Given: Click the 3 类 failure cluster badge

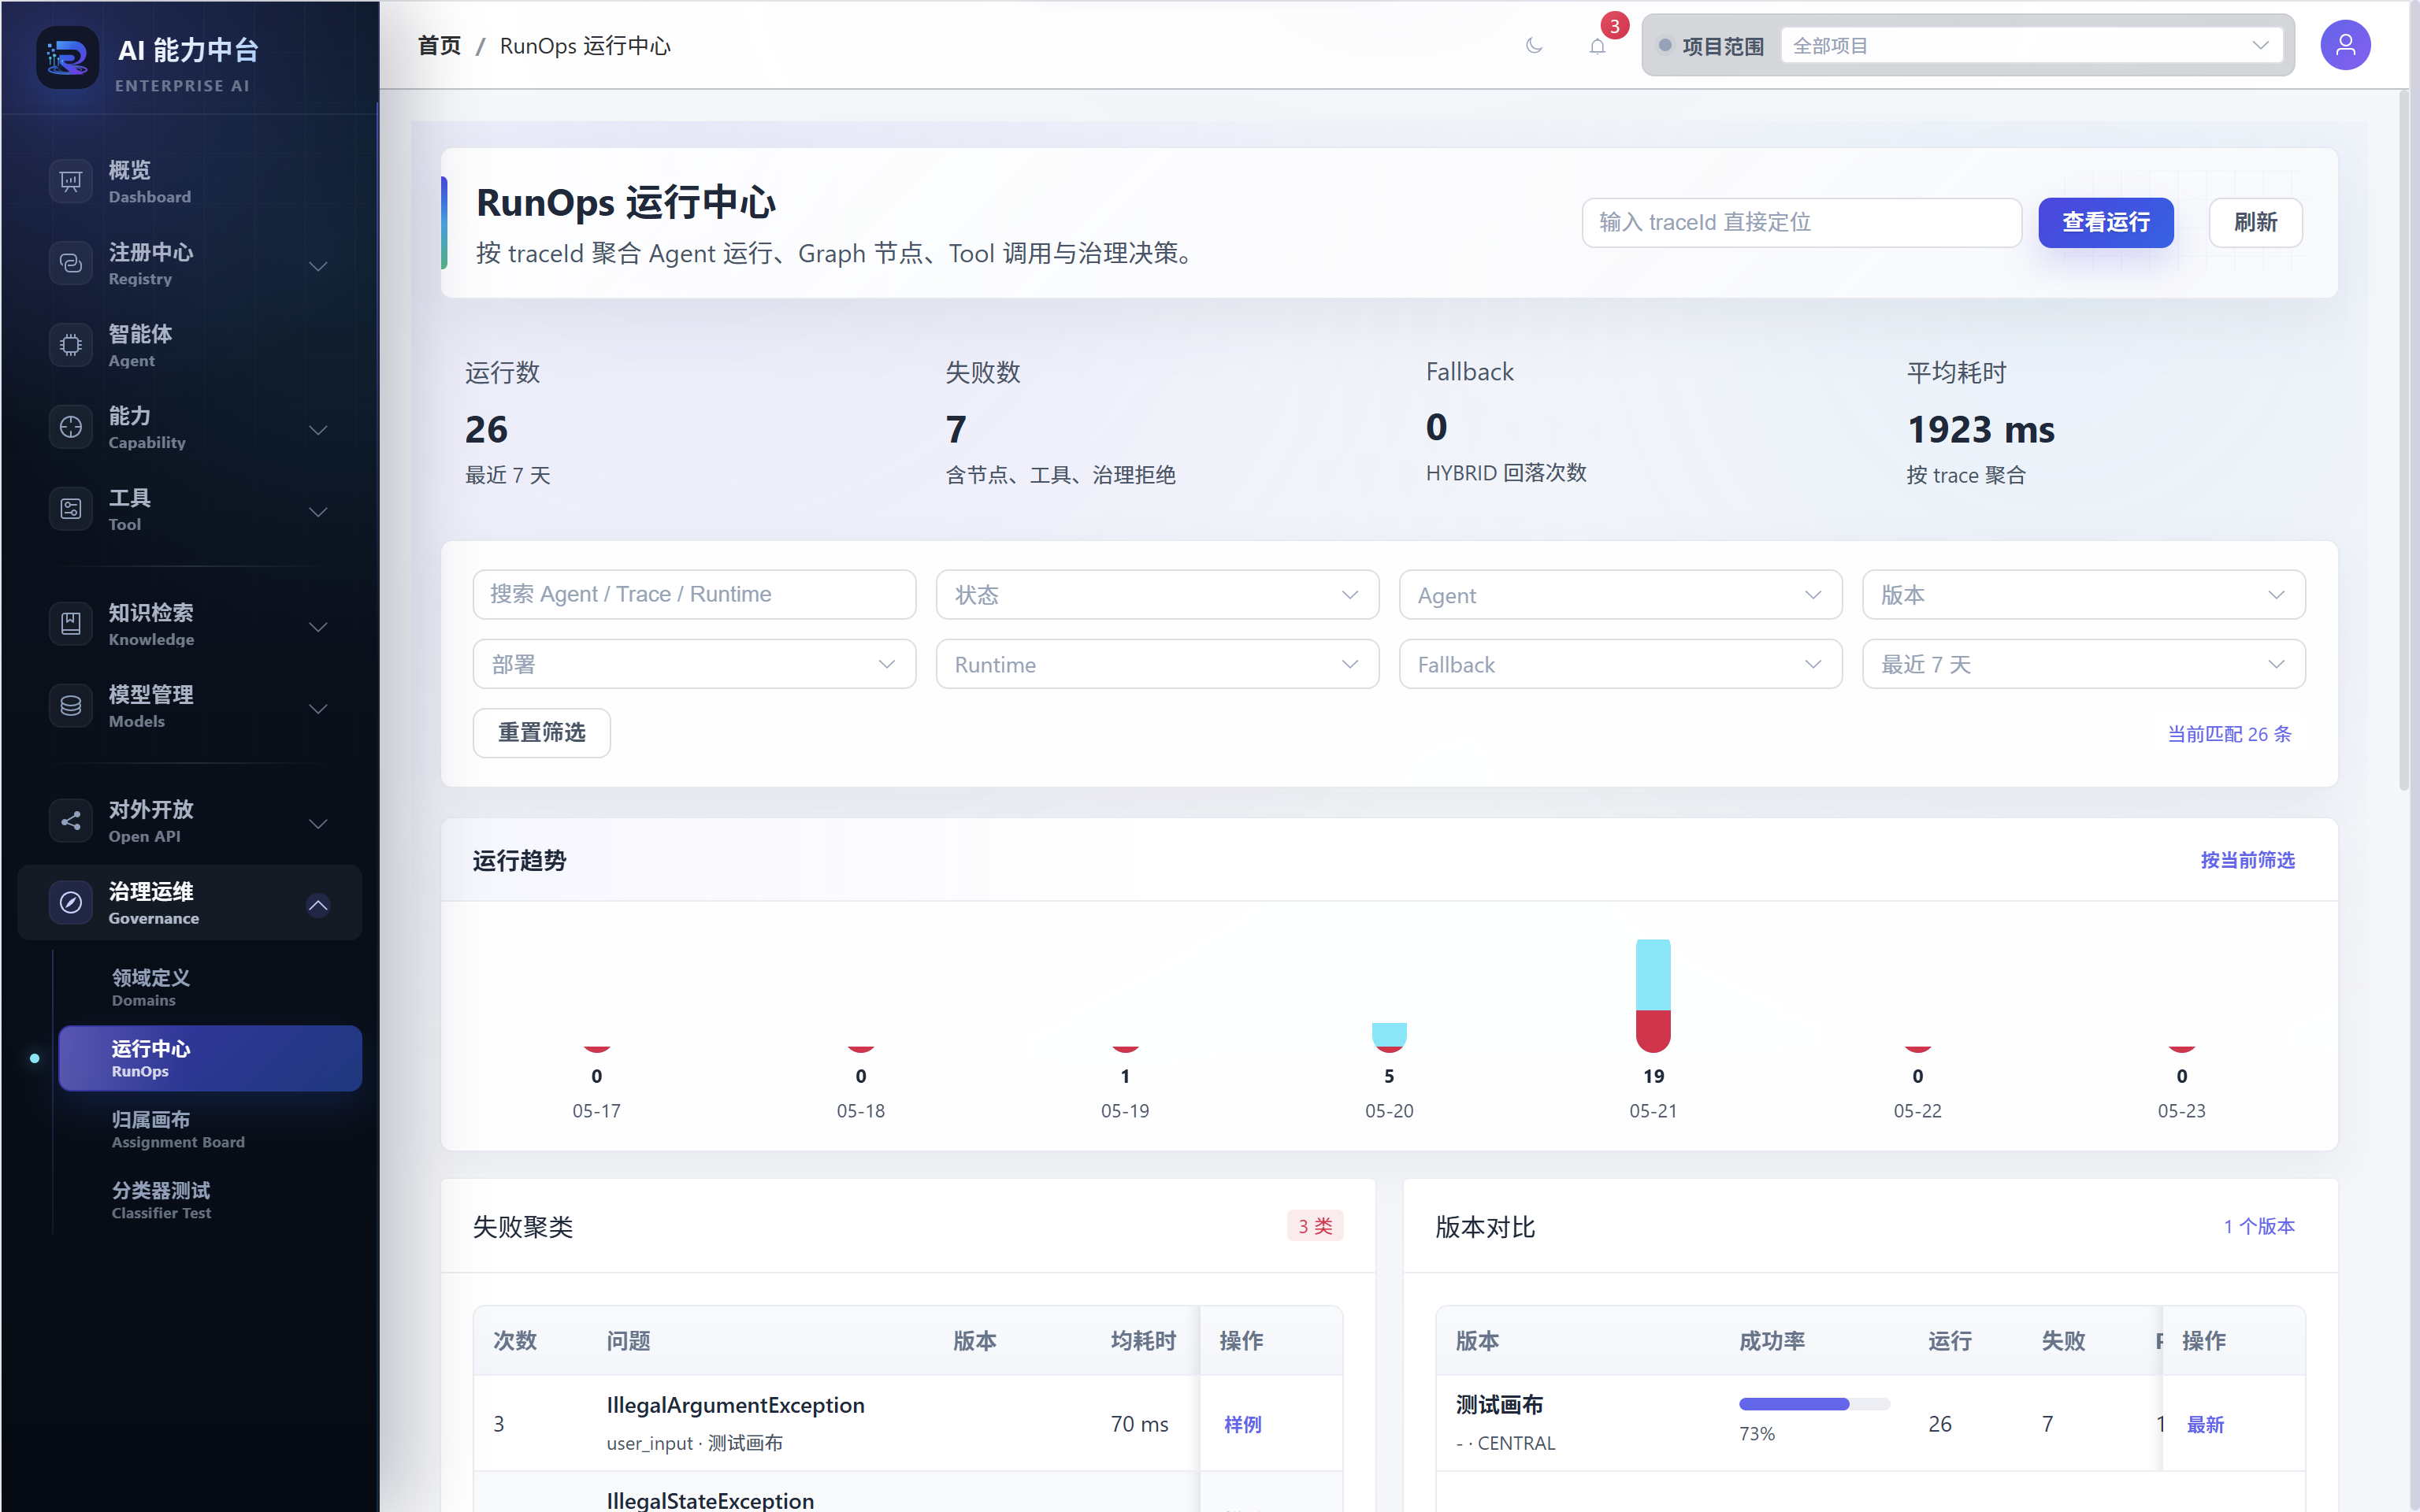Looking at the screenshot, I should 1315,1226.
